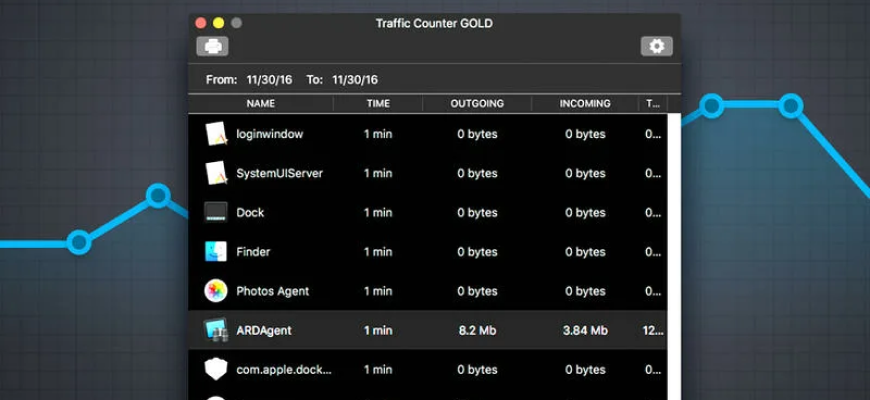Sort by the NAME column header
The width and height of the screenshot is (870, 400).
click(261, 103)
